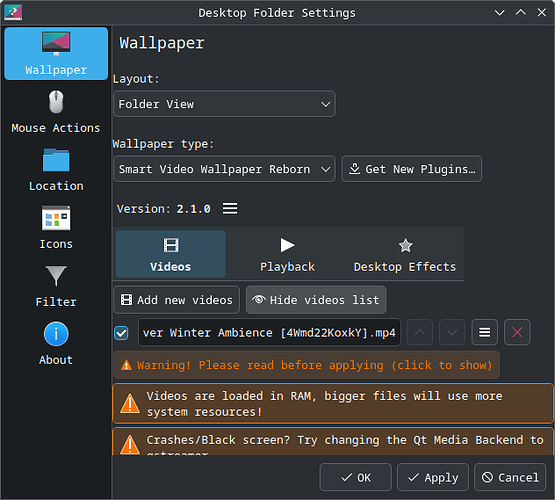This screenshot has width=555, height=500.
Task: Uncheck the Winter Ambience video checkbox
Action: pos(121,333)
